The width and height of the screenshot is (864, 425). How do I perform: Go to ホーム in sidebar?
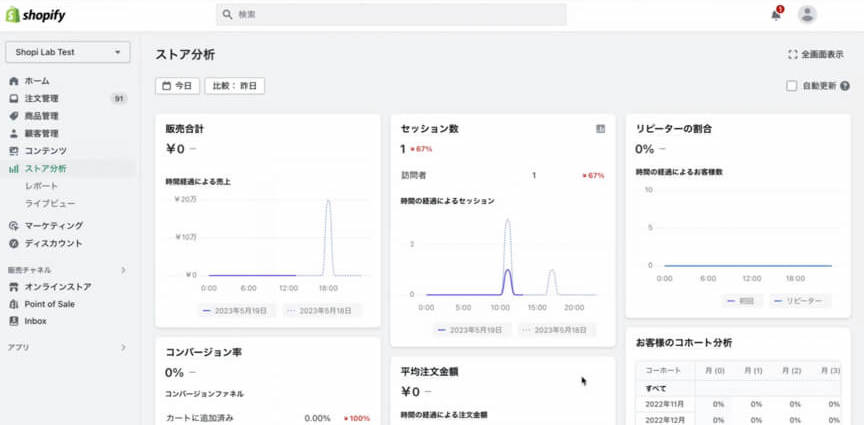click(37, 81)
